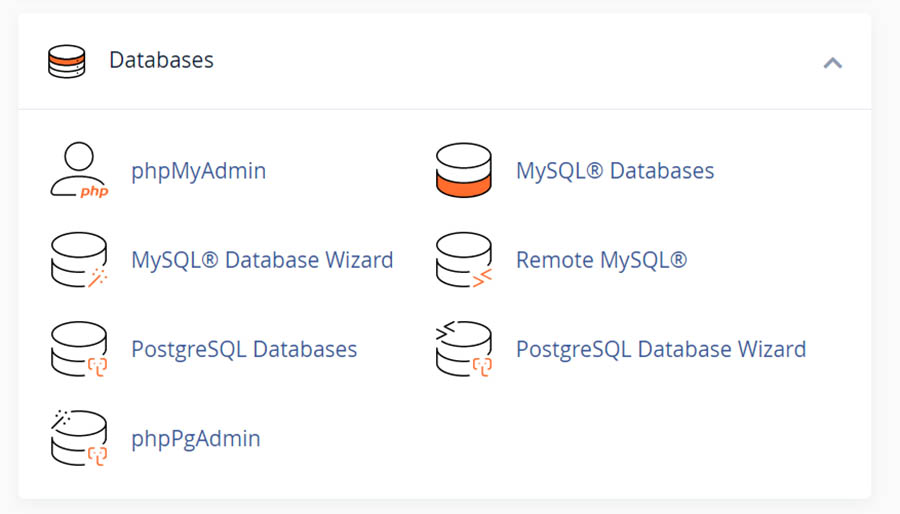Click the MySQL Database Wizard wand icon
Image resolution: width=900 pixels, height=514 pixels.
click(x=78, y=260)
